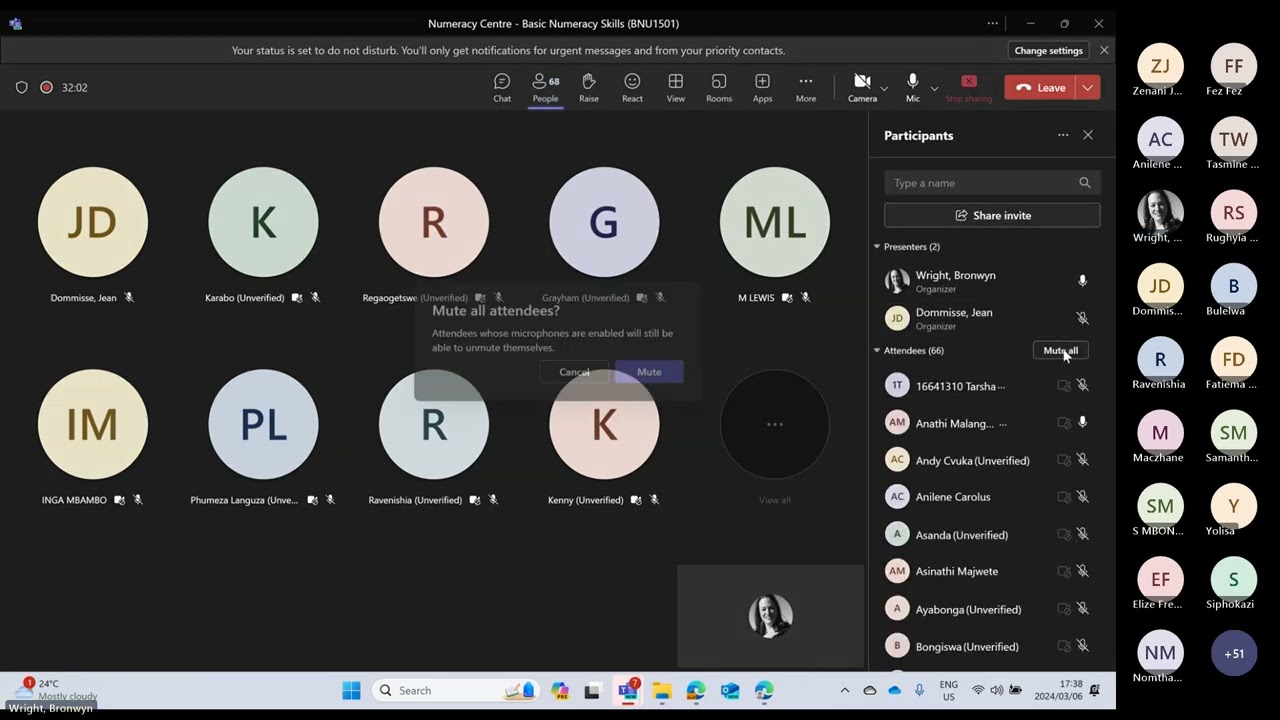Open the Chat panel
Image resolution: width=1280 pixels, height=720 pixels.
coord(502,87)
